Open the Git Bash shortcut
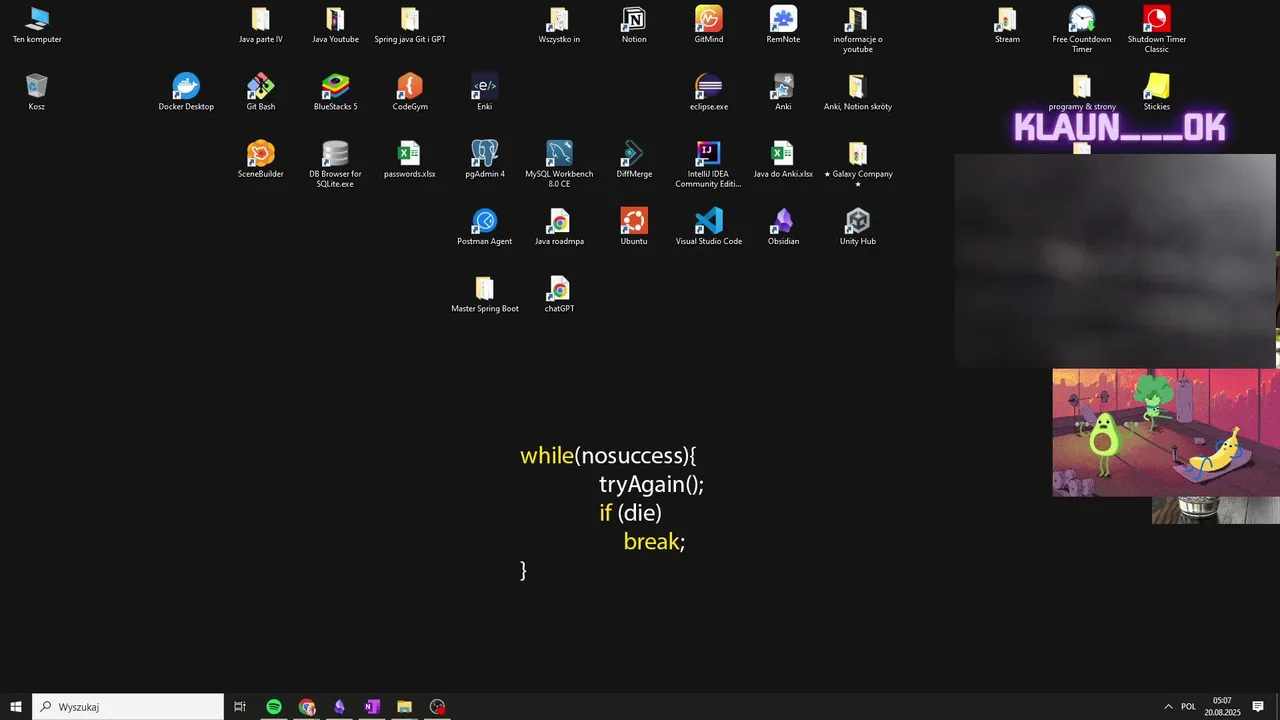Viewport: 1280px width, 720px height. pos(261,92)
